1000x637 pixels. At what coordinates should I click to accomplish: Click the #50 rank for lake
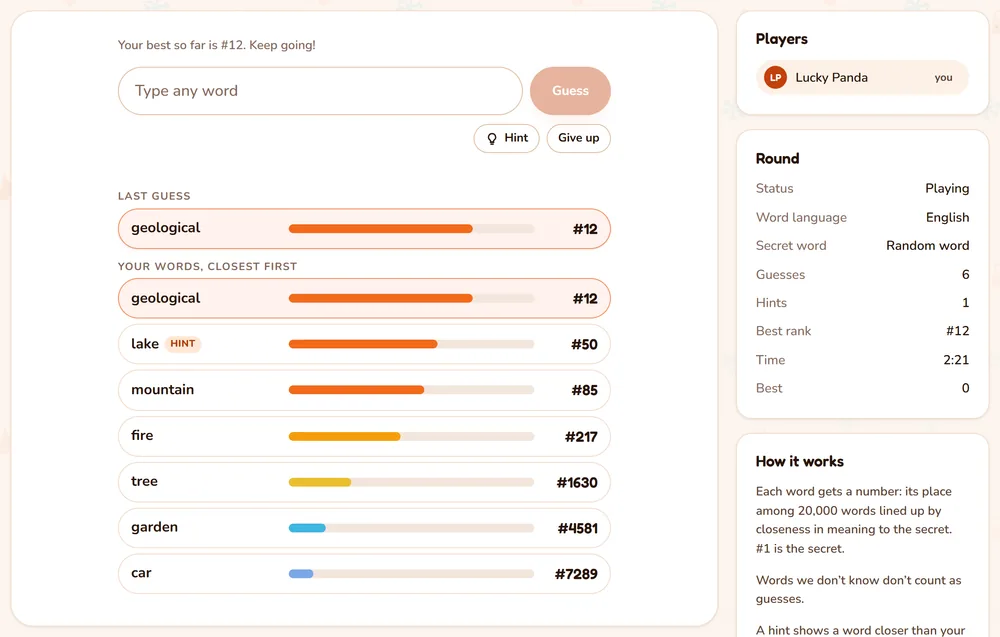(584, 344)
